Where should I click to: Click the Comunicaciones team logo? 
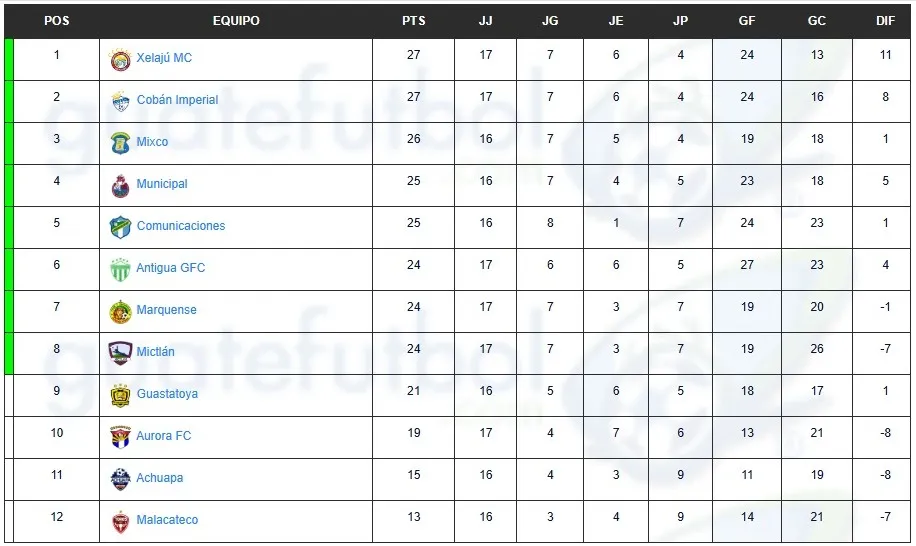(120, 227)
